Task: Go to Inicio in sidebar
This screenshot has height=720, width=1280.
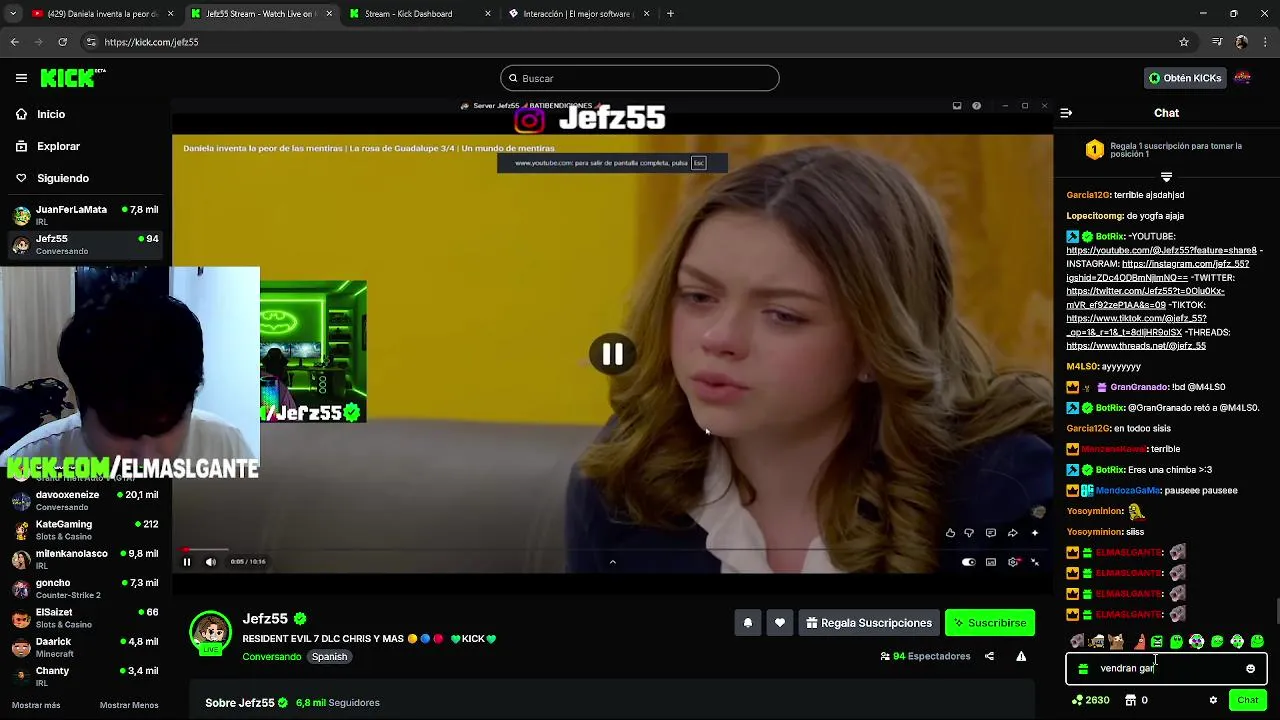Action: click(x=51, y=114)
